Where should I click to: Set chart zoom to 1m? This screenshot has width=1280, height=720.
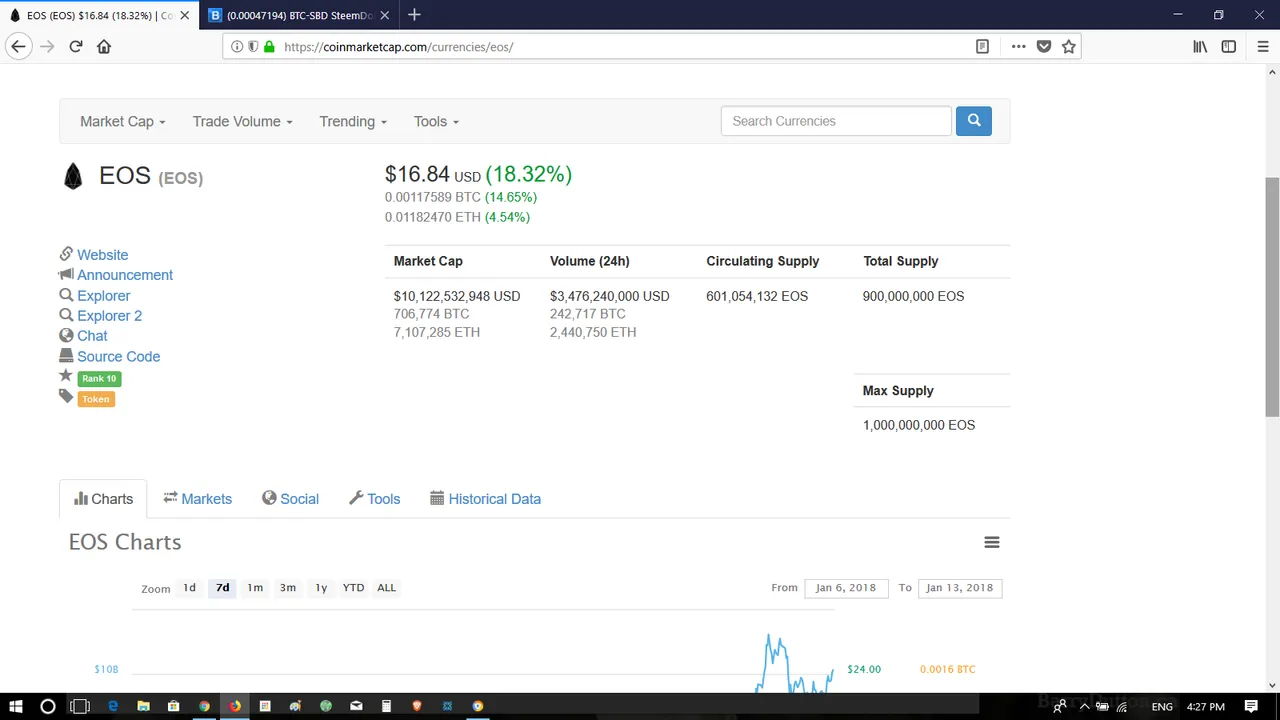click(255, 588)
